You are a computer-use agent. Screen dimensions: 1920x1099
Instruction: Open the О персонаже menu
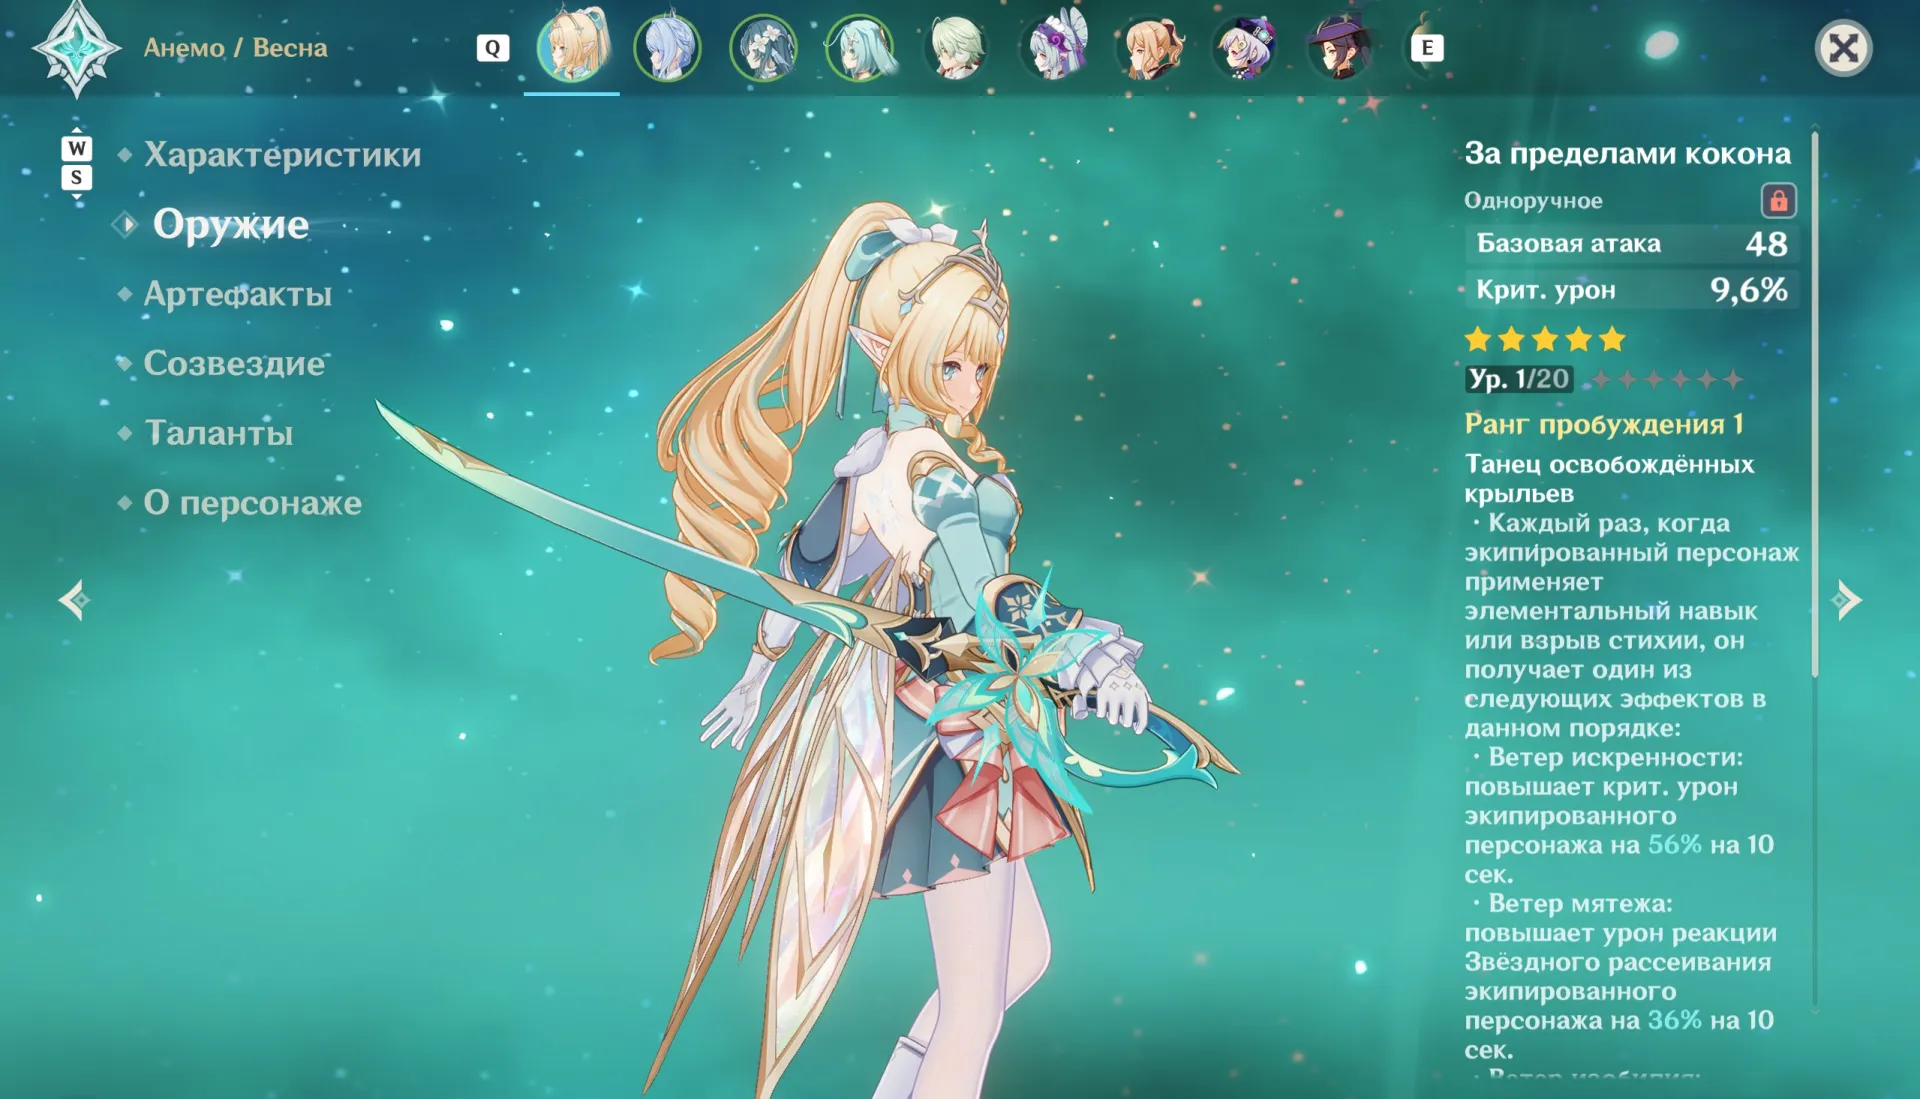tap(252, 502)
